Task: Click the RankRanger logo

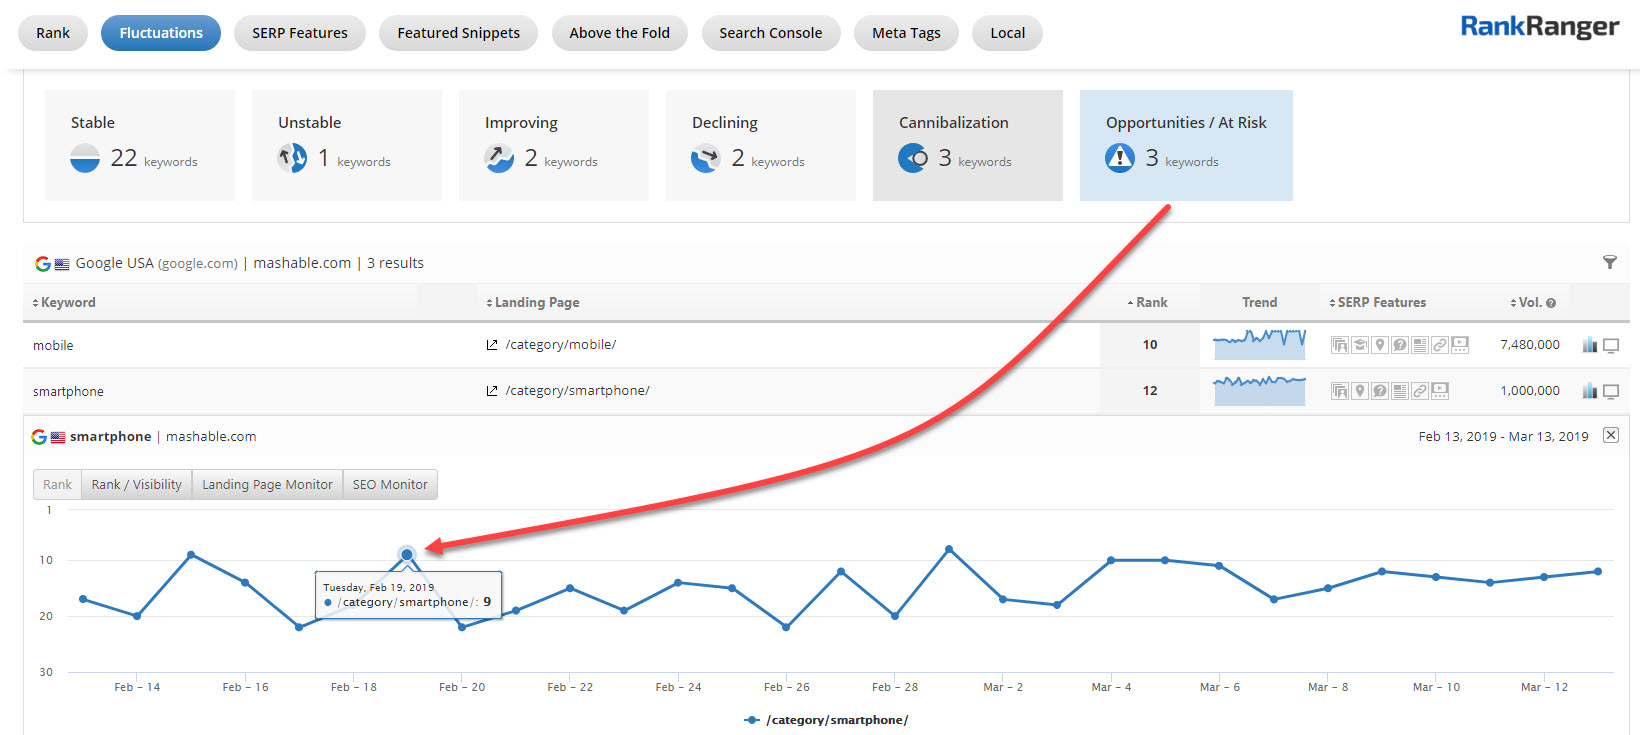Action: click(1539, 27)
